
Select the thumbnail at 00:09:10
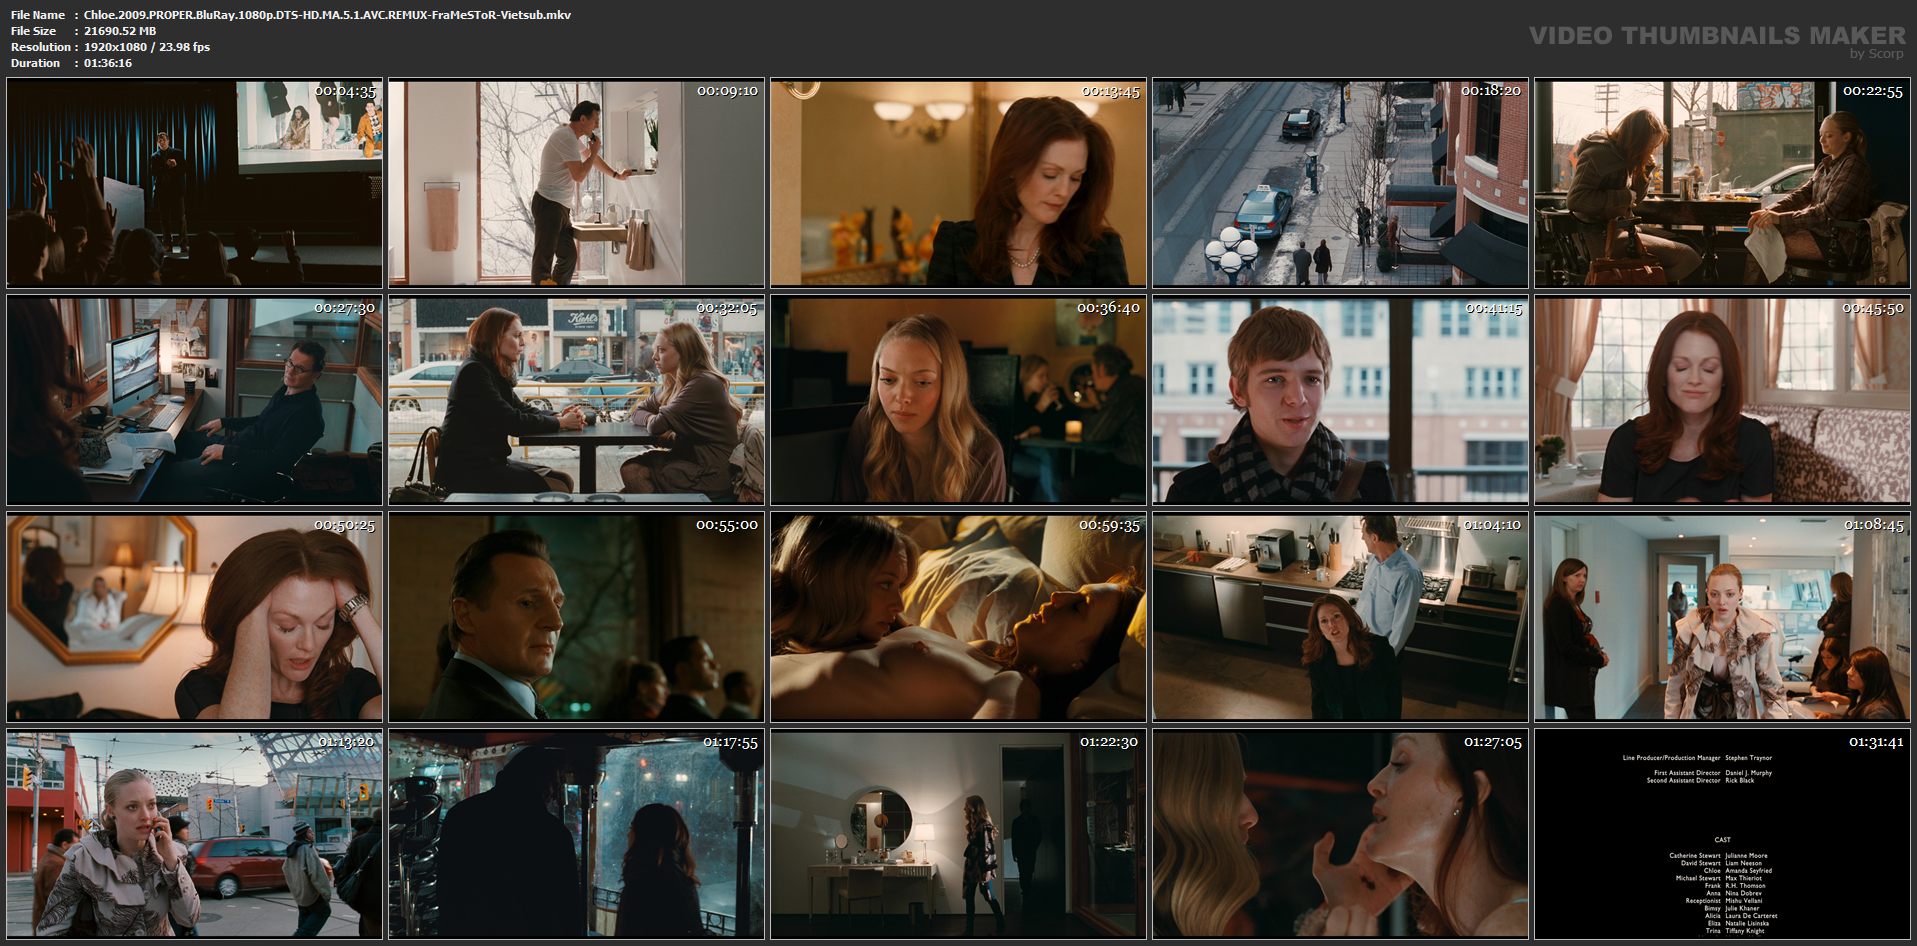576,183
